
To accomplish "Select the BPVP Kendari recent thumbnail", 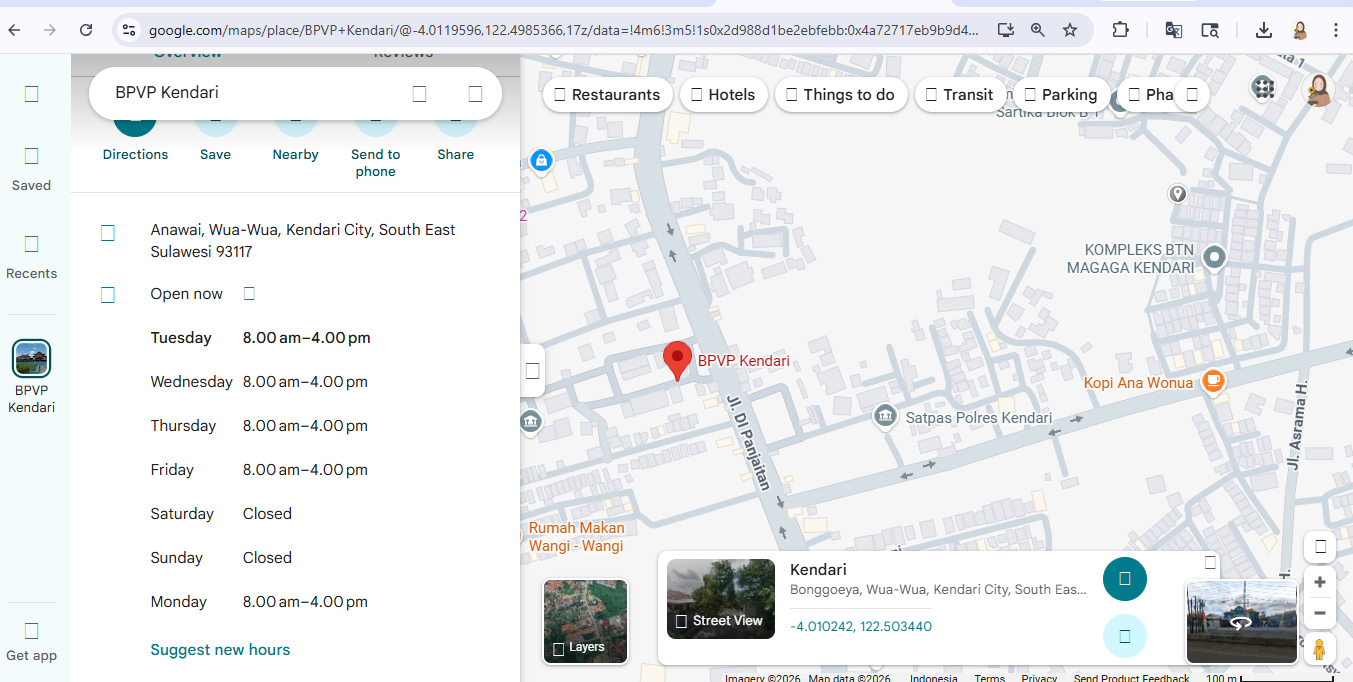I will pos(31,358).
